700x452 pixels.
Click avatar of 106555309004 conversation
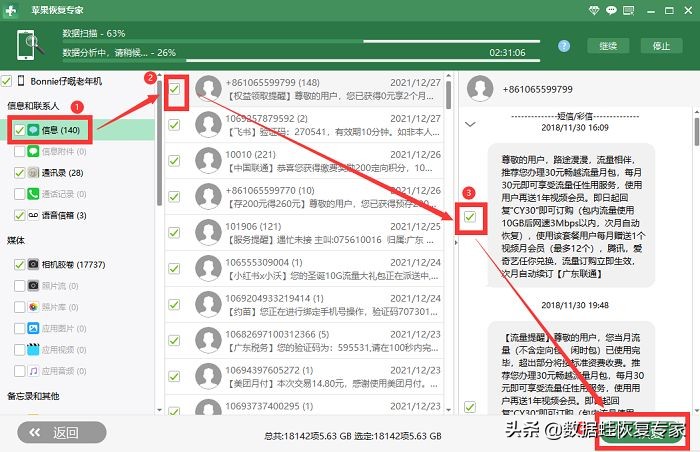208,268
